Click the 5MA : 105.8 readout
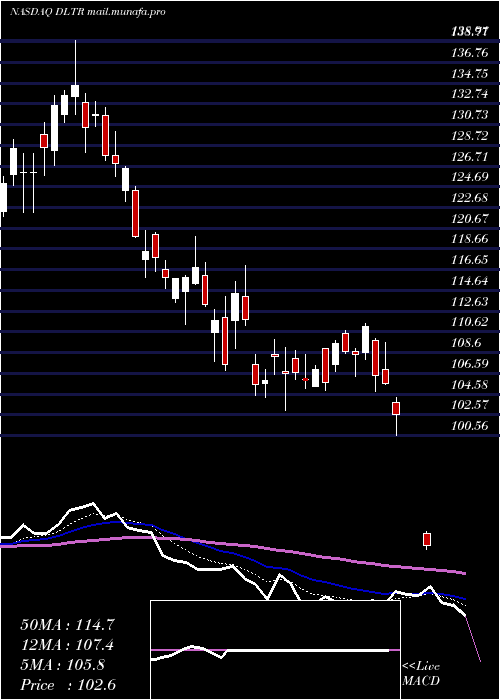Screen dimensions: 500x700 62,665
